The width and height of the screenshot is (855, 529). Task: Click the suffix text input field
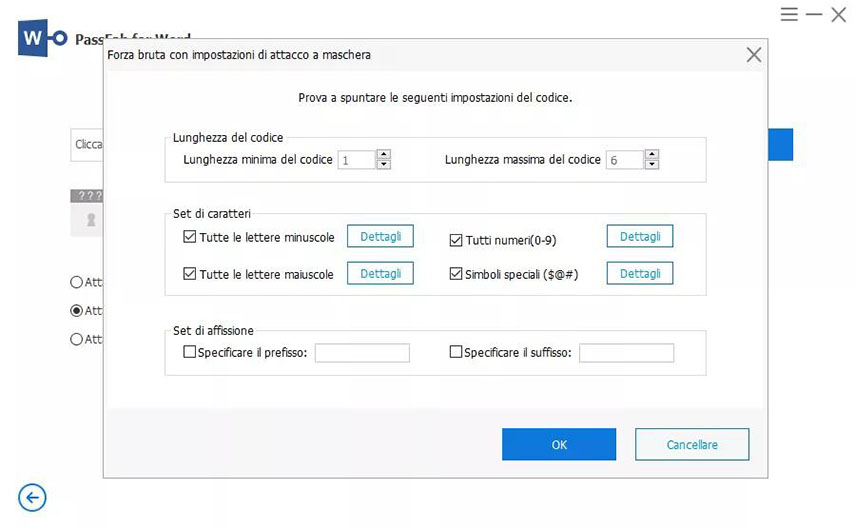(626, 353)
